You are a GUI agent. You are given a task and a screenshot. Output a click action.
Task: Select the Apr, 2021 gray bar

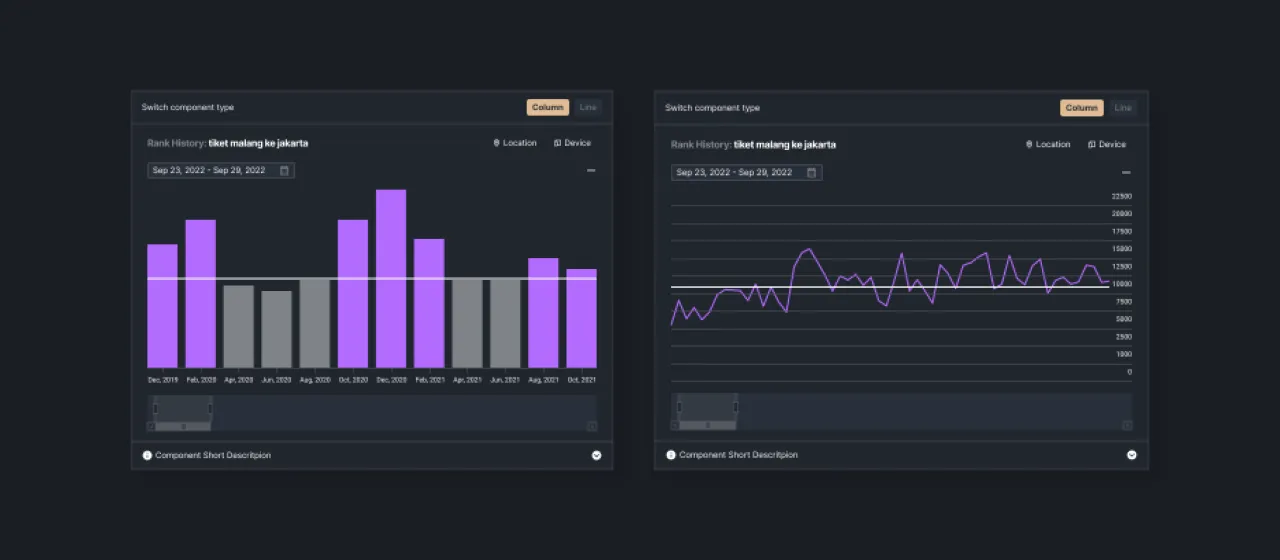(x=467, y=323)
